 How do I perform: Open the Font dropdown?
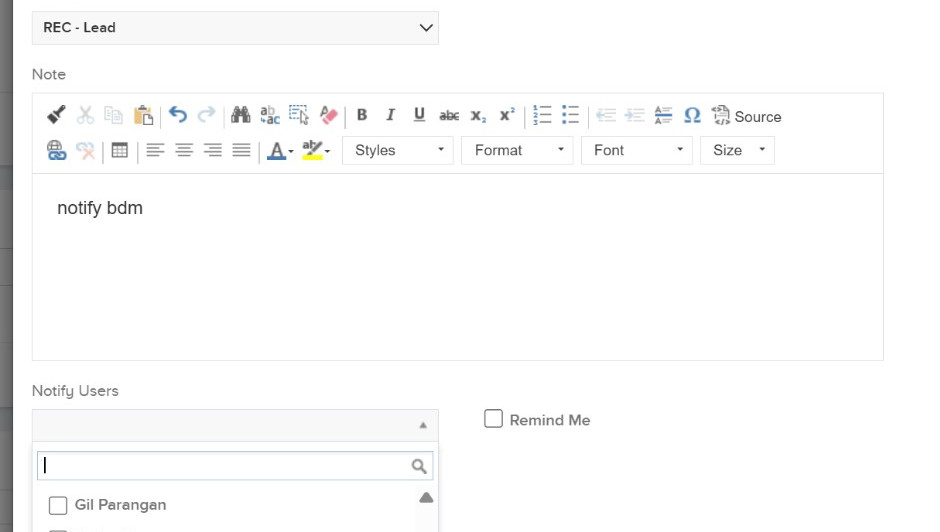637,150
